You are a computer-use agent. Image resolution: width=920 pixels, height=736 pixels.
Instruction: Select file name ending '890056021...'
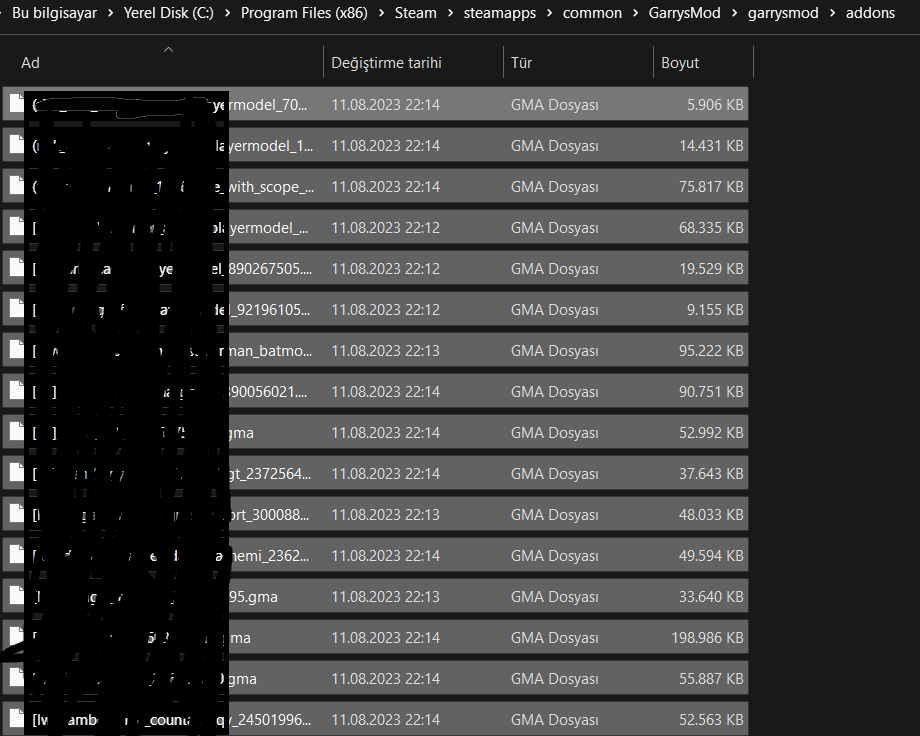170,392
